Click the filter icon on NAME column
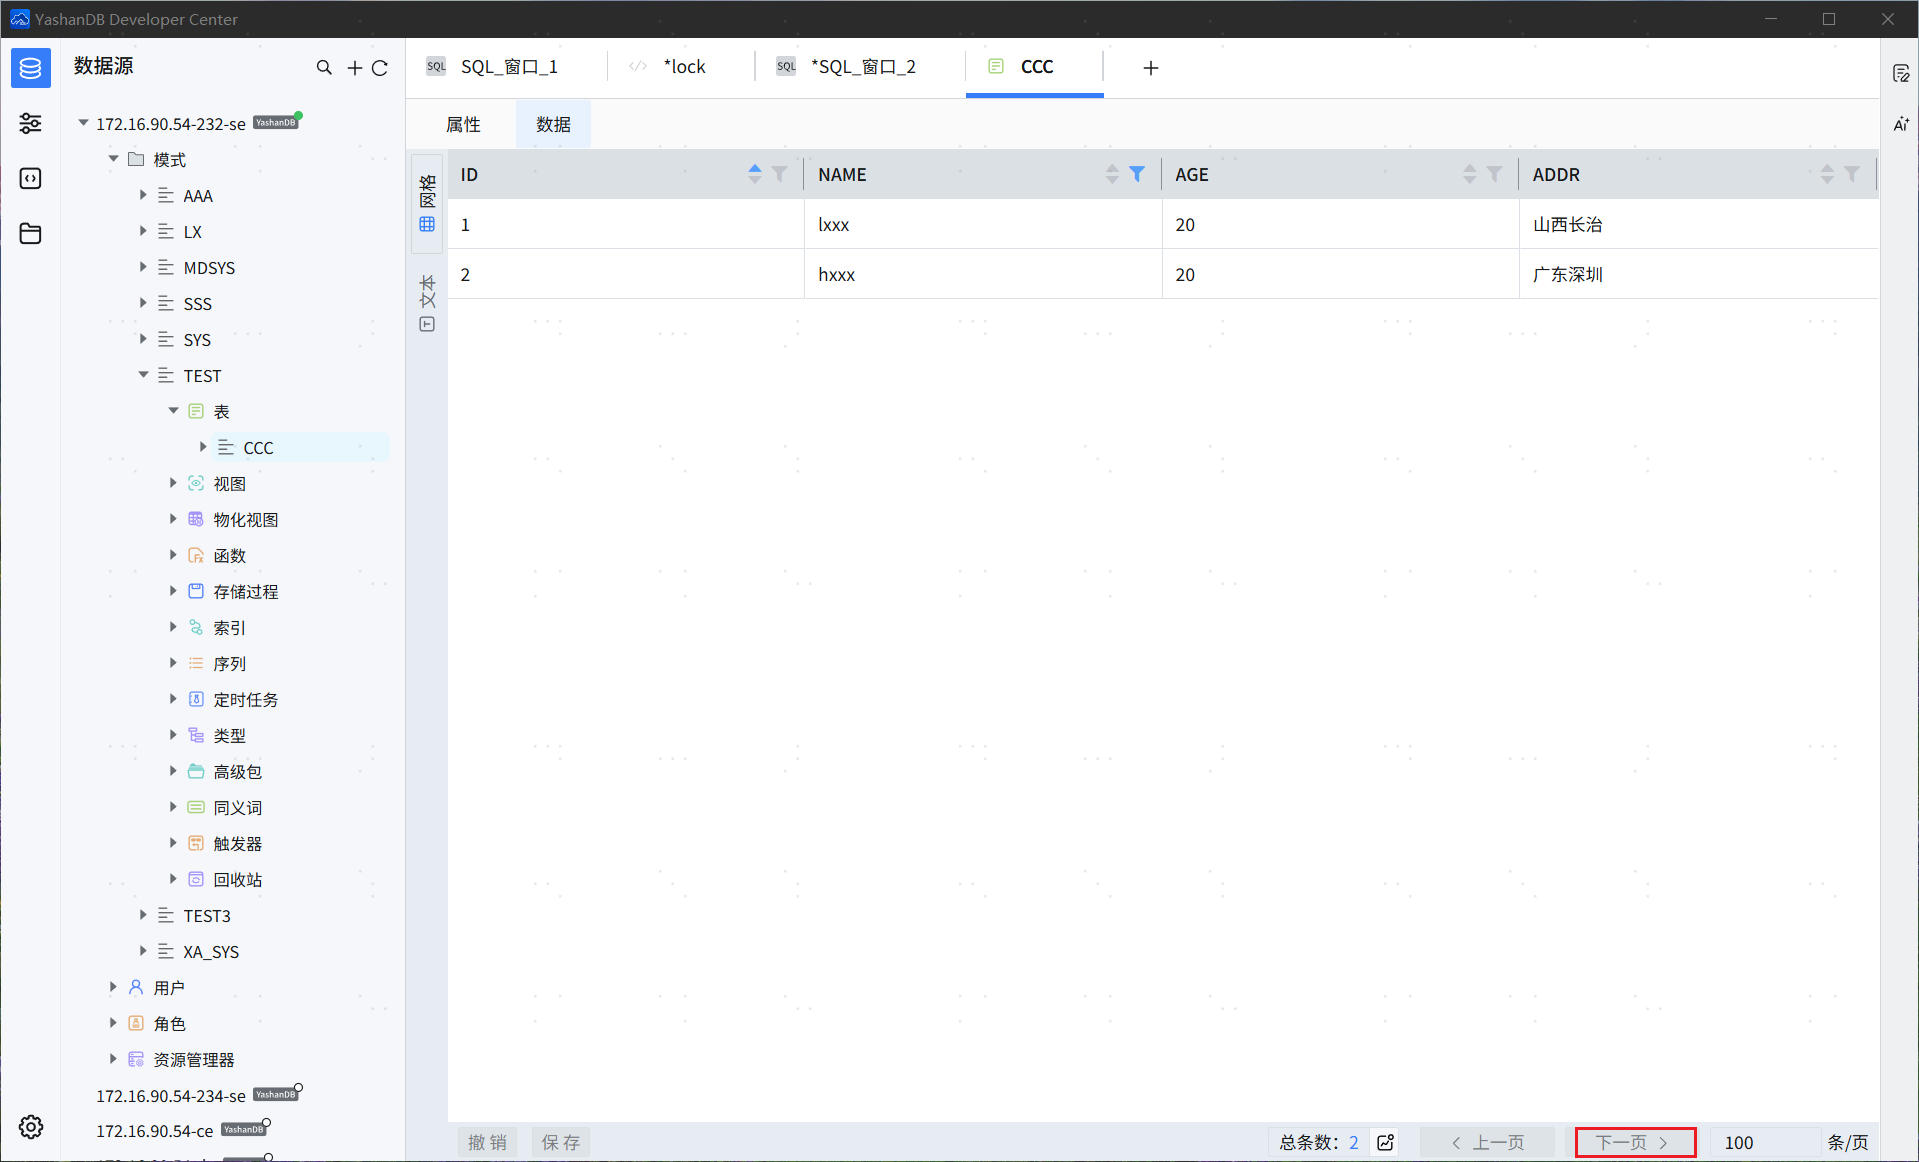The image size is (1919, 1162). click(x=1137, y=174)
